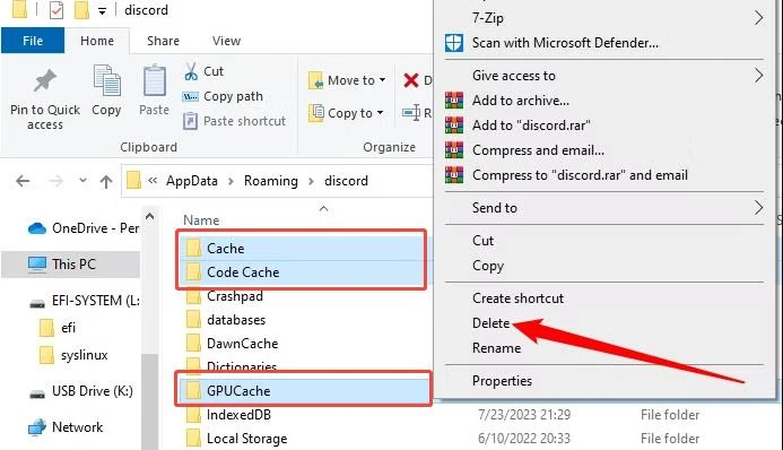Choose Cut in the context menu

point(604,241)
